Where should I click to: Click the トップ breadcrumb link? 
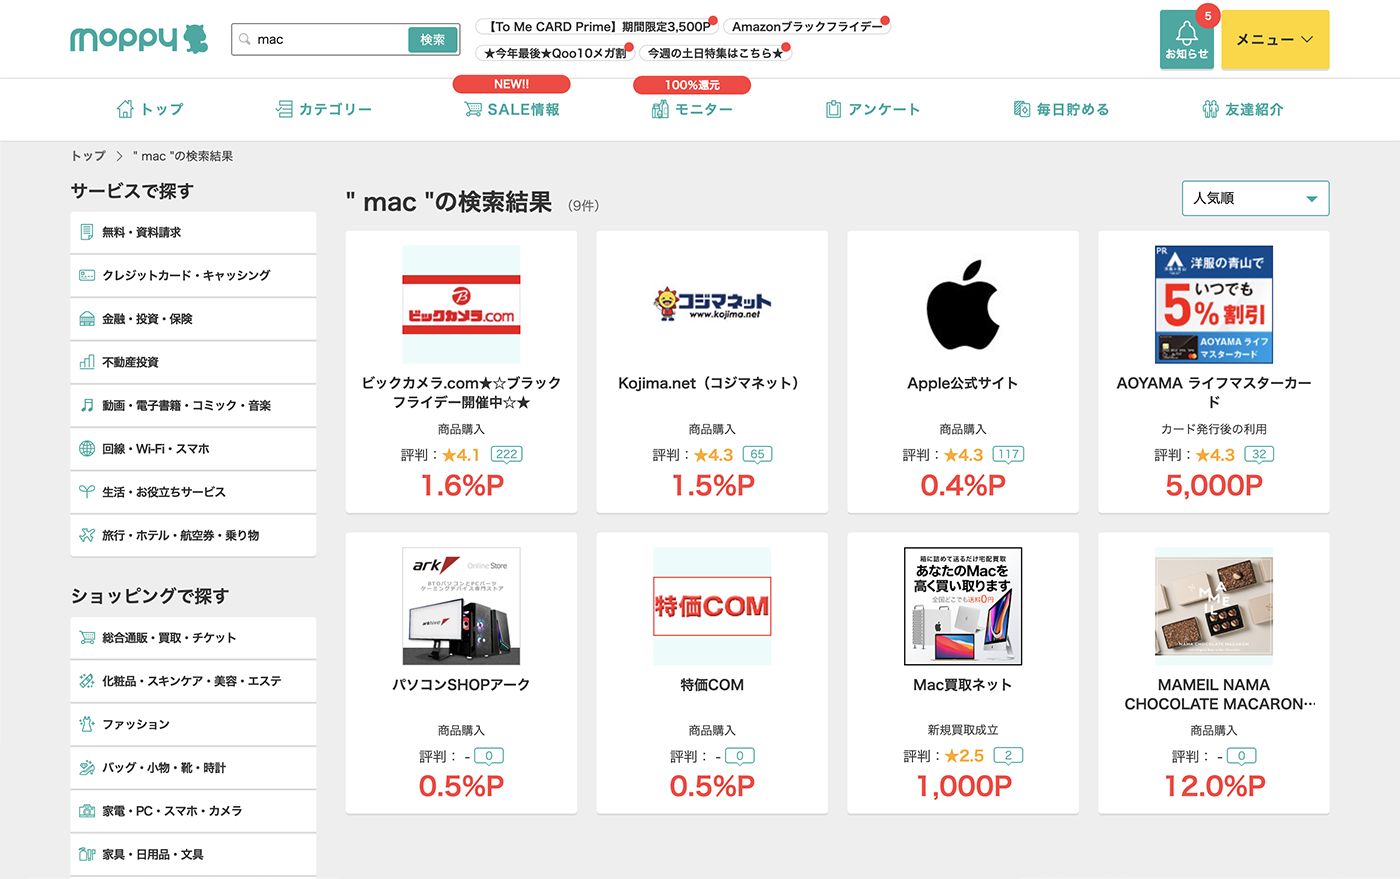pyautogui.click(x=88, y=156)
